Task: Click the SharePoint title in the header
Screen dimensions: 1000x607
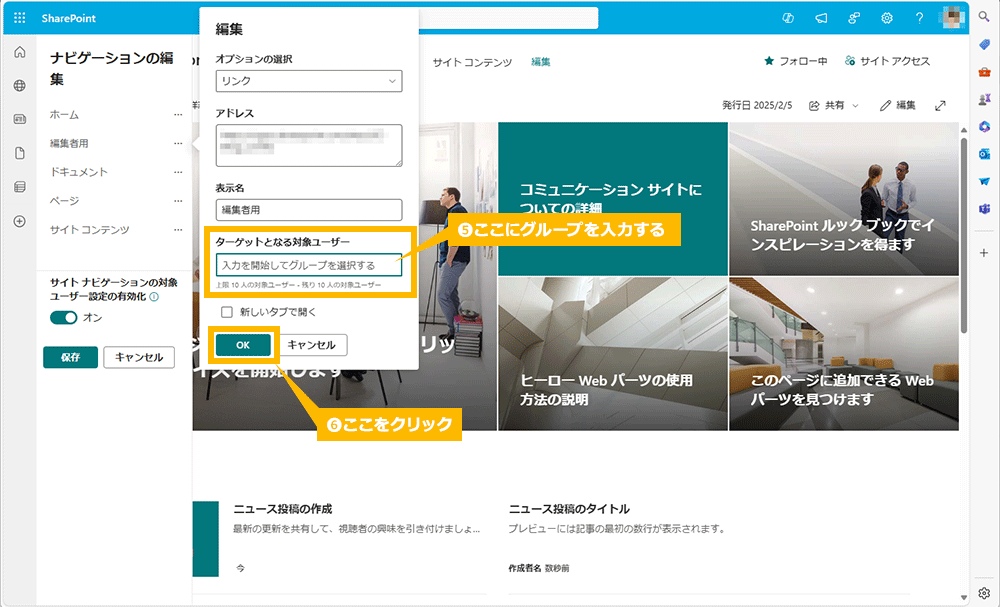Action: pyautogui.click(x=68, y=18)
